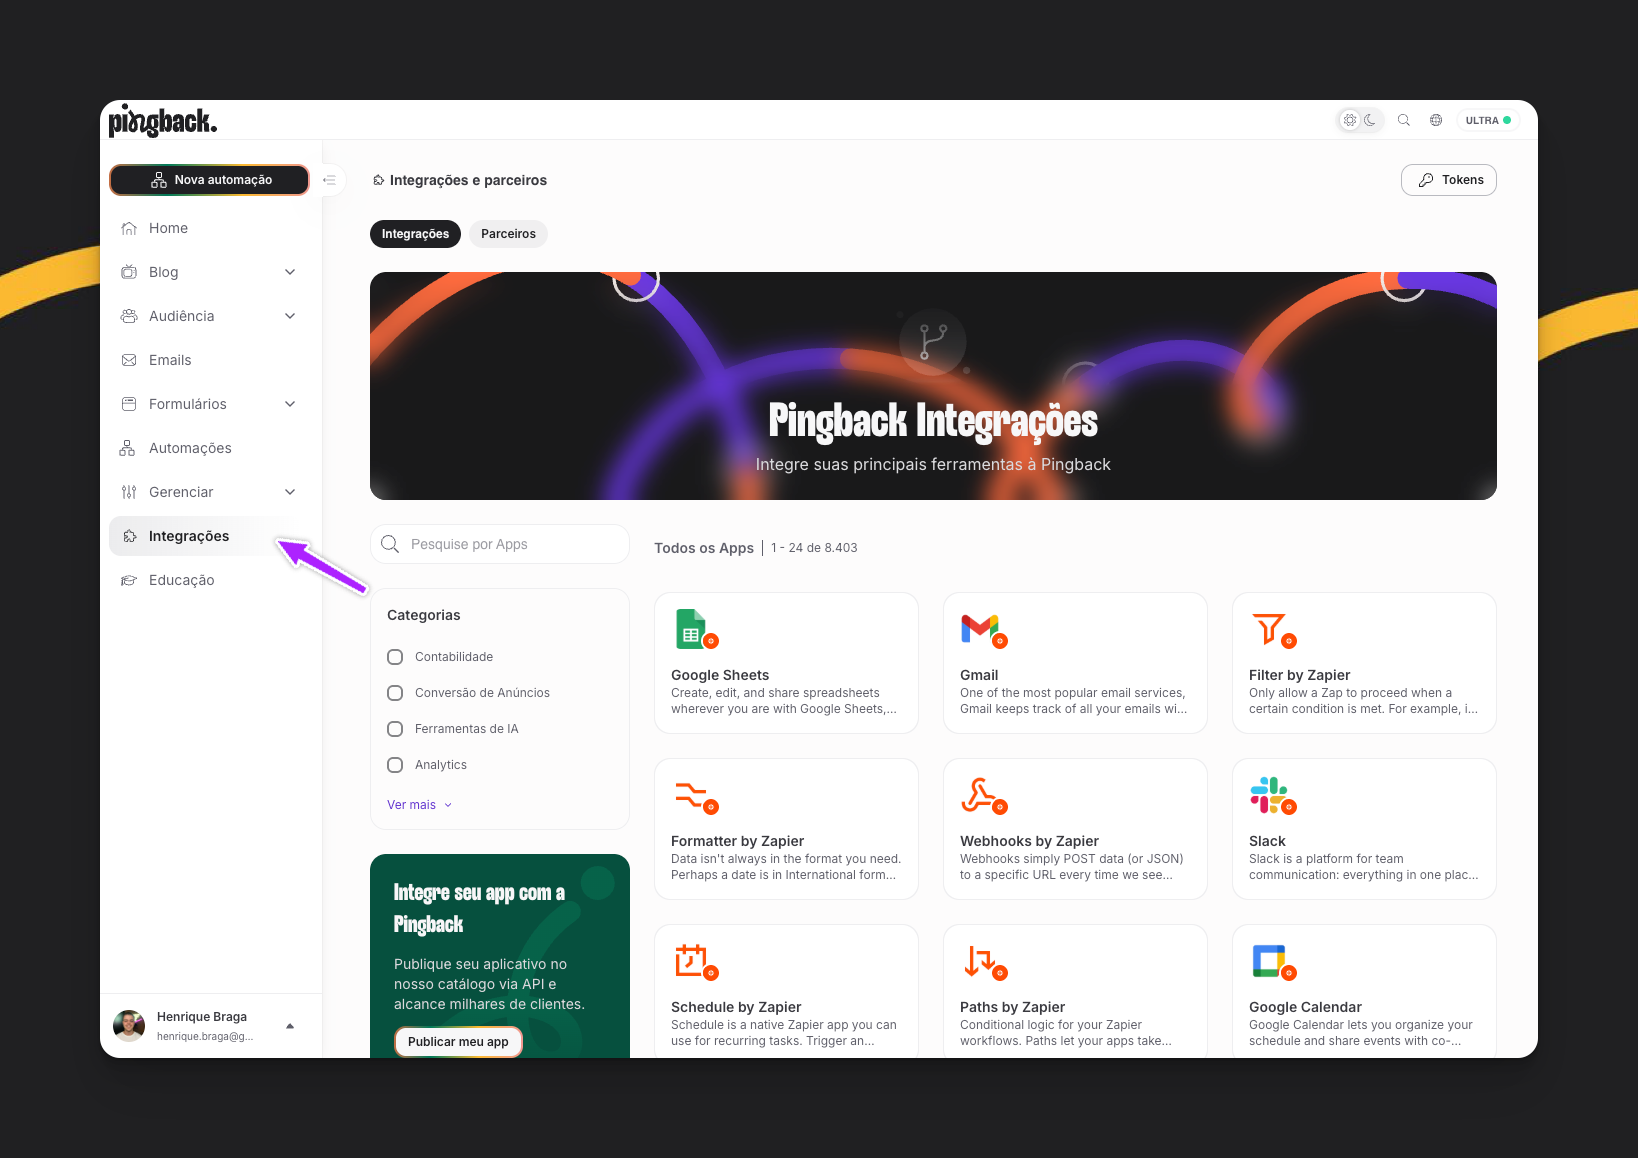Viewport: 1638px width, 1158px height.
Task: Open the Automações section
Action: (189, 448)
